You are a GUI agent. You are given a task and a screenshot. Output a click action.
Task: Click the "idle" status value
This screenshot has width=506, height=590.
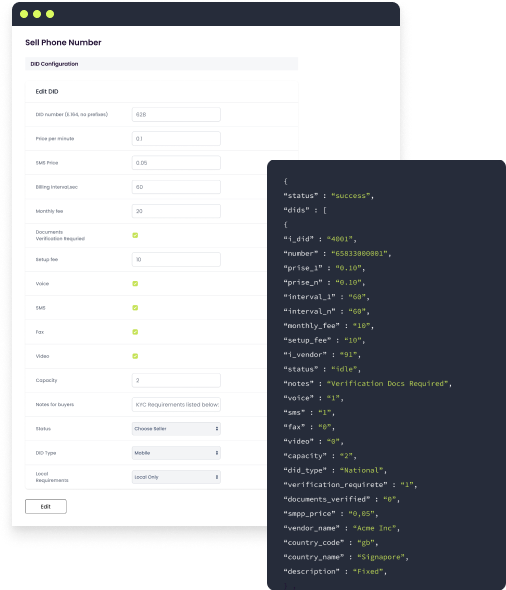coord(344,369)
